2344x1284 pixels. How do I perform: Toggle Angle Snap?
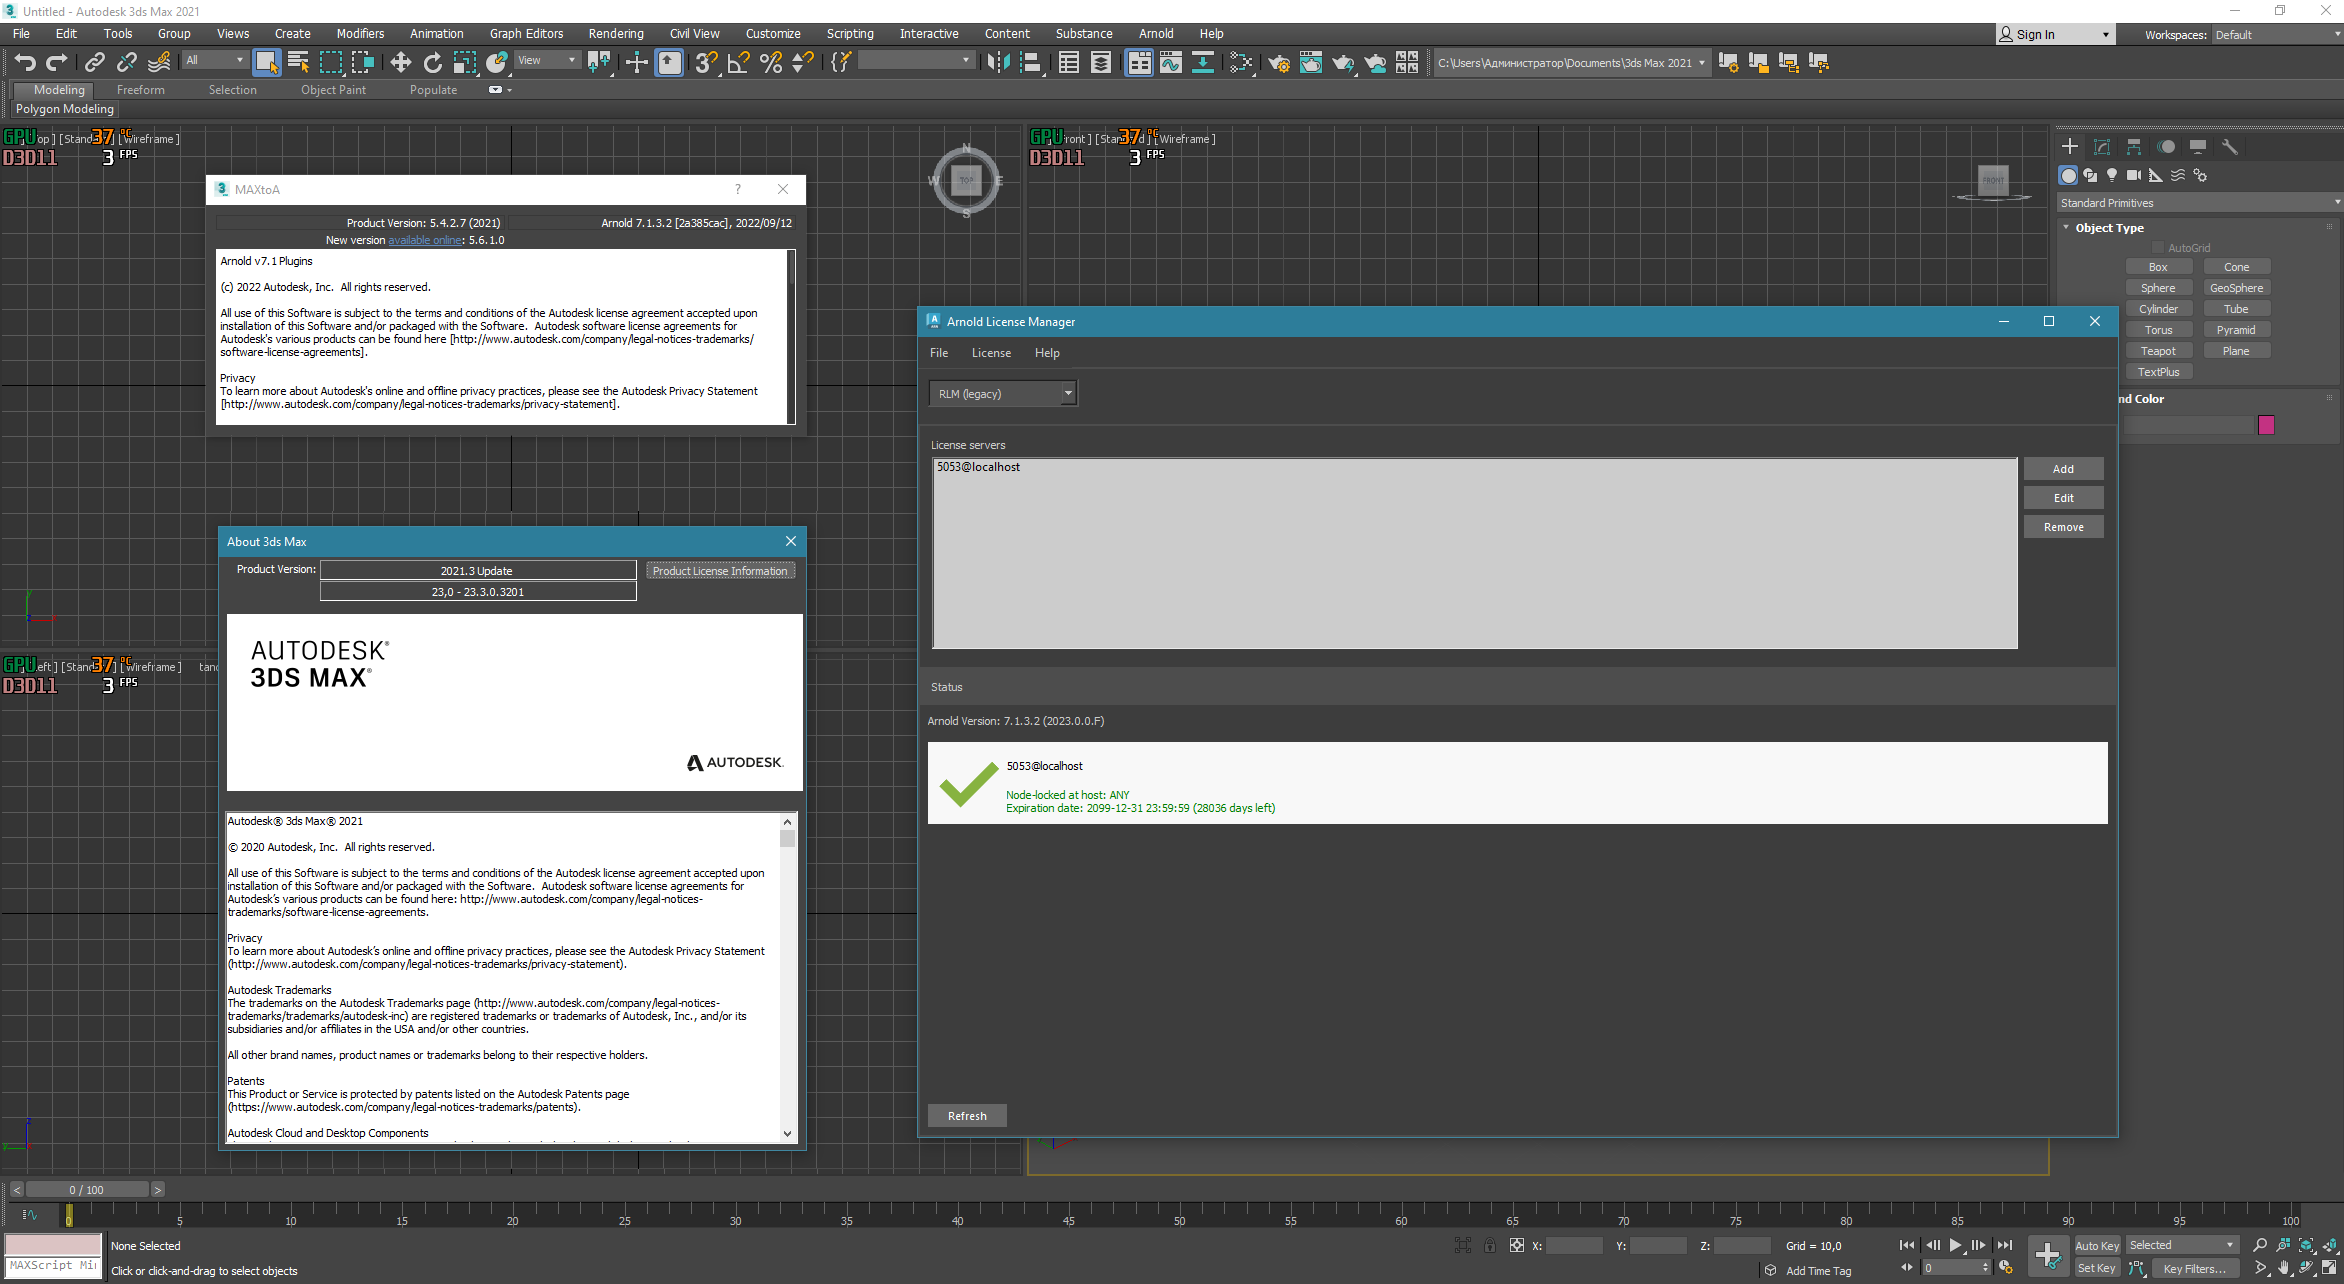click(738, 62)
